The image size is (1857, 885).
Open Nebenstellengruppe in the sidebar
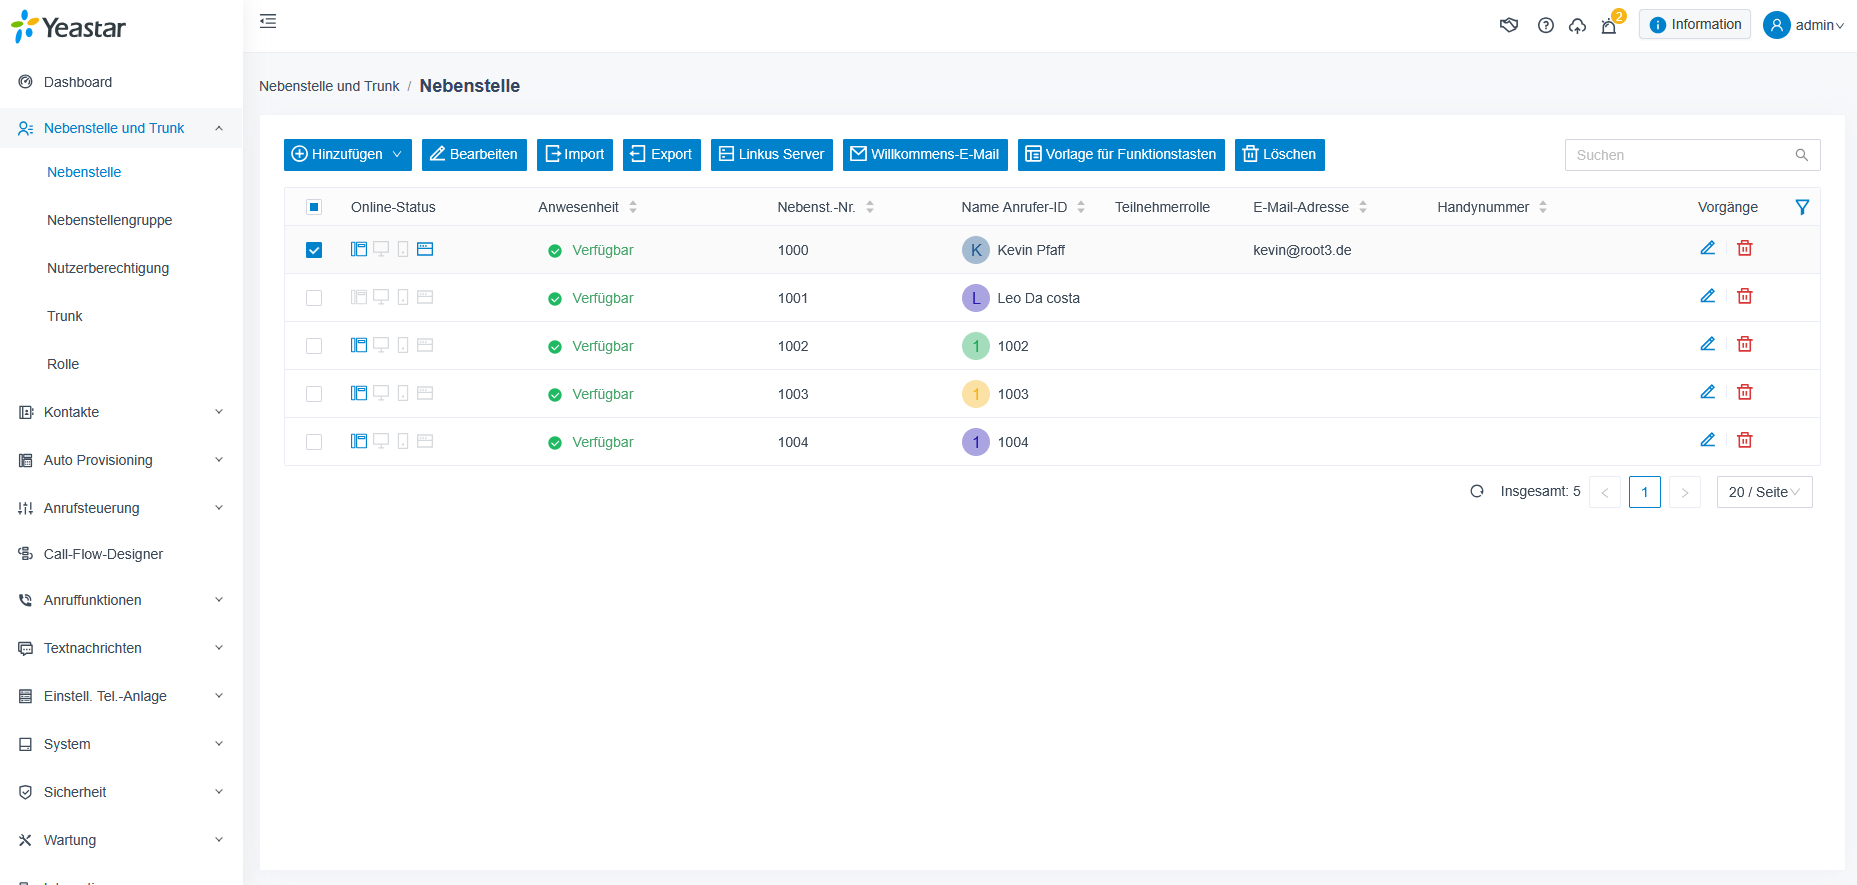click(x=110, y=220)
